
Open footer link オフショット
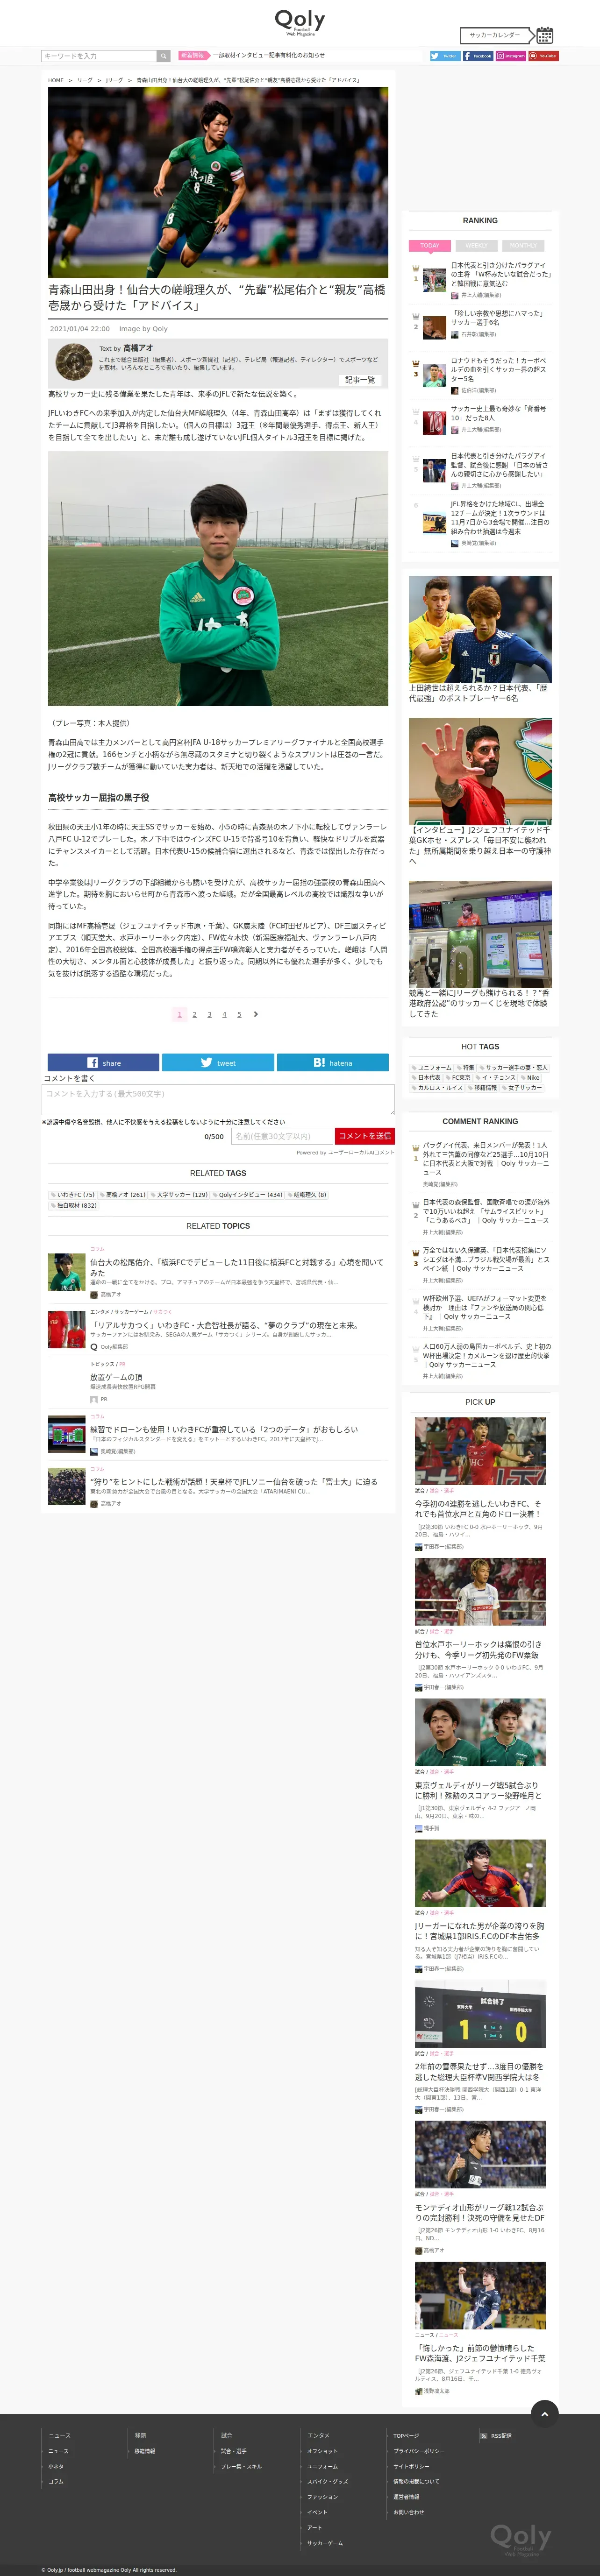322,2451
